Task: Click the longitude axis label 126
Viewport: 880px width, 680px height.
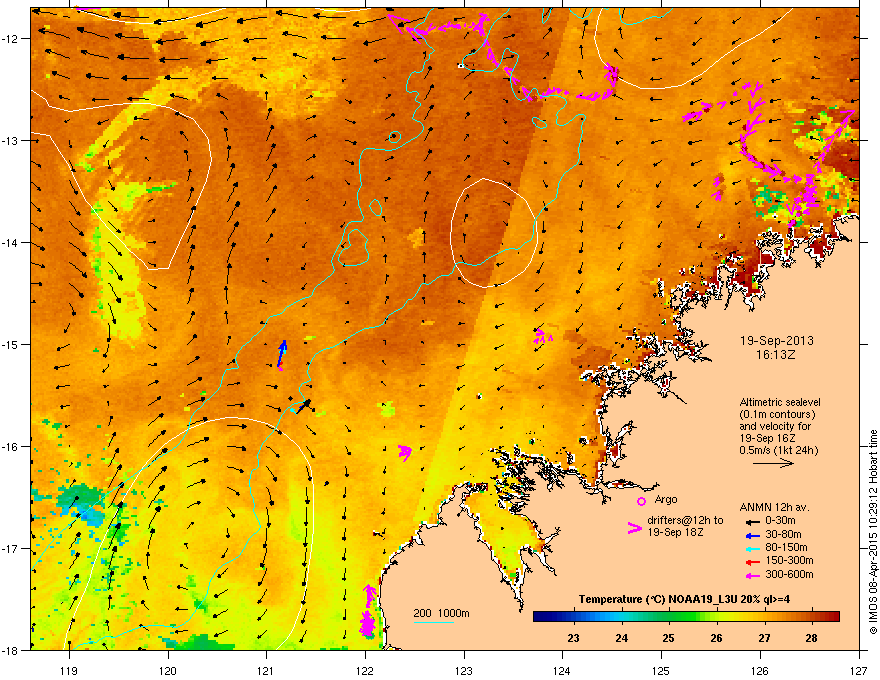Action: 760,670
